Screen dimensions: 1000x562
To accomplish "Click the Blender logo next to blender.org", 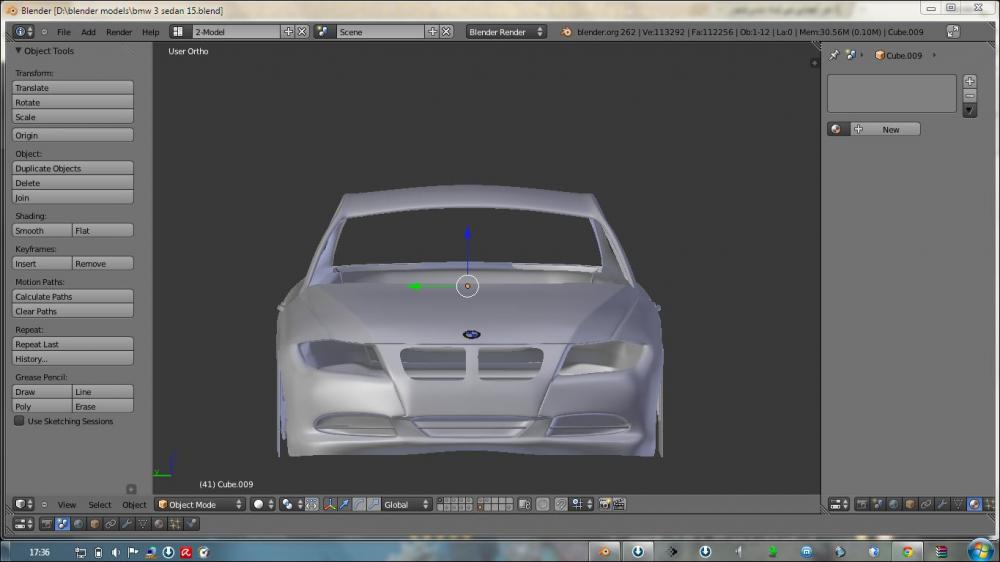I will tap(567, 32).
